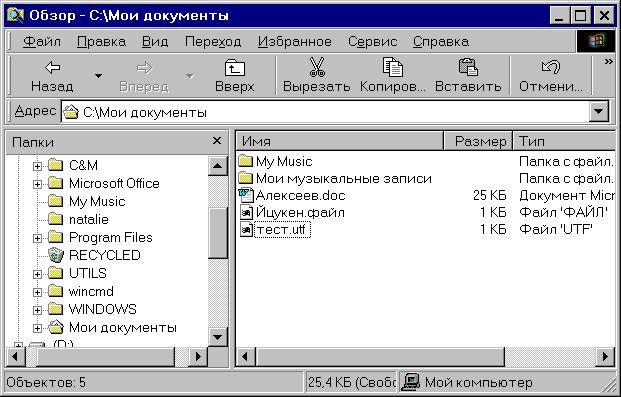The image size is (621, 397).
Task: Click the 25 КБ size cell
Action: 490,195
